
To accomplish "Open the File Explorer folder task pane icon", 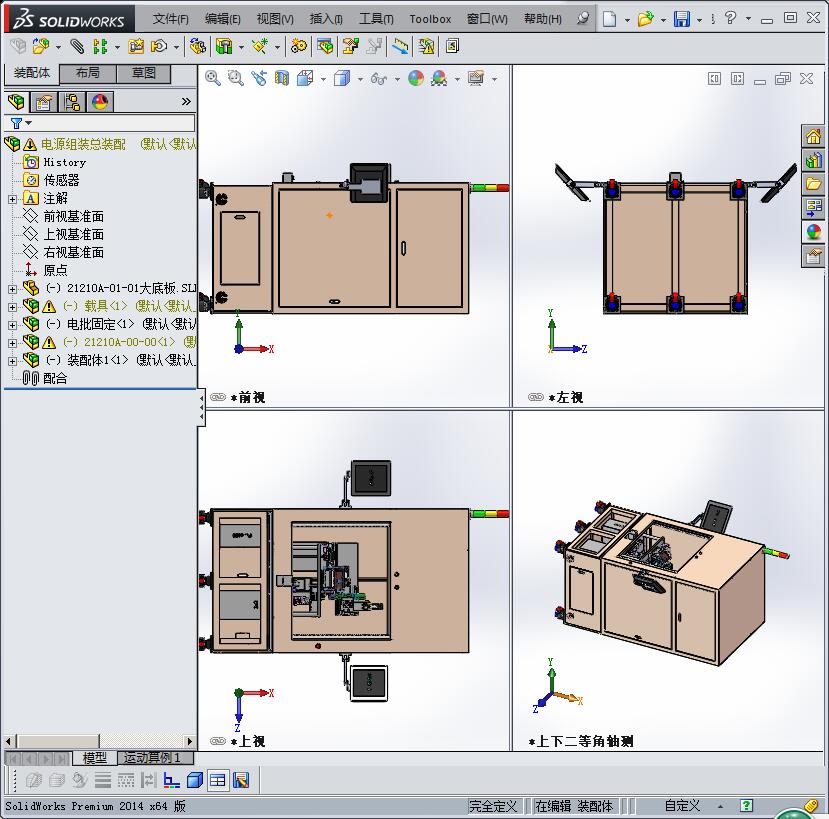I will click(x=814, y=183).
